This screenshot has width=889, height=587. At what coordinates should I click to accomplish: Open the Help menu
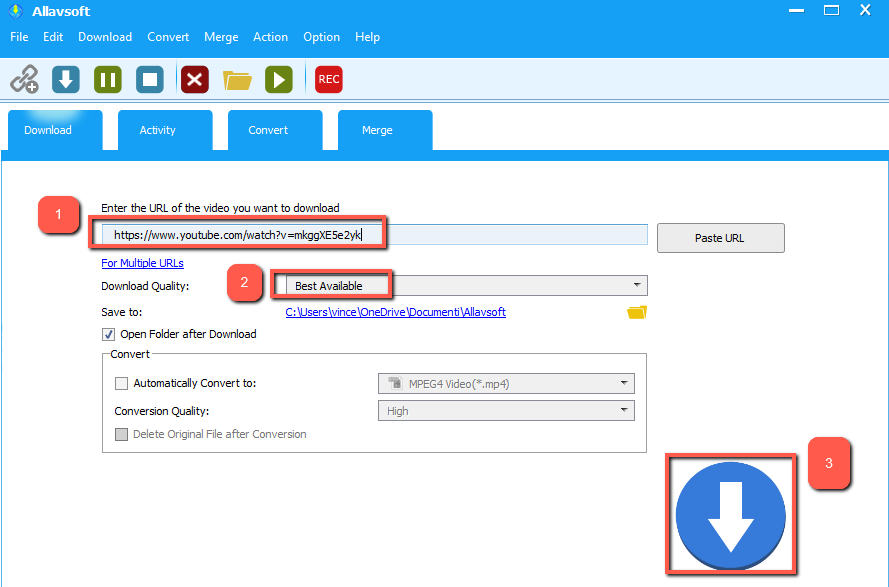click(x=367, y=37)
